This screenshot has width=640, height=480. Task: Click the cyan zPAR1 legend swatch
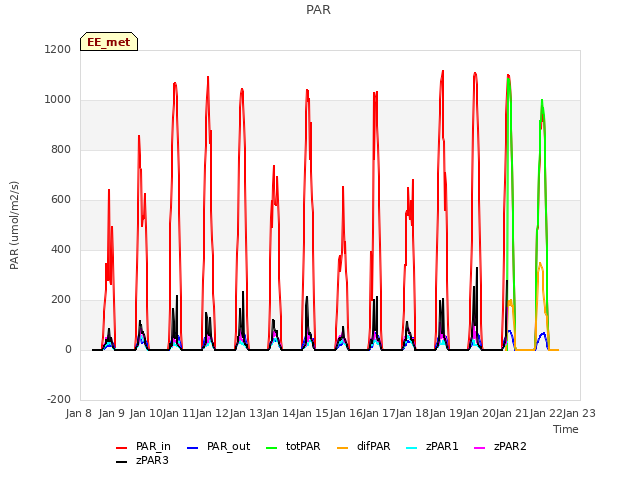click(412, 448)
